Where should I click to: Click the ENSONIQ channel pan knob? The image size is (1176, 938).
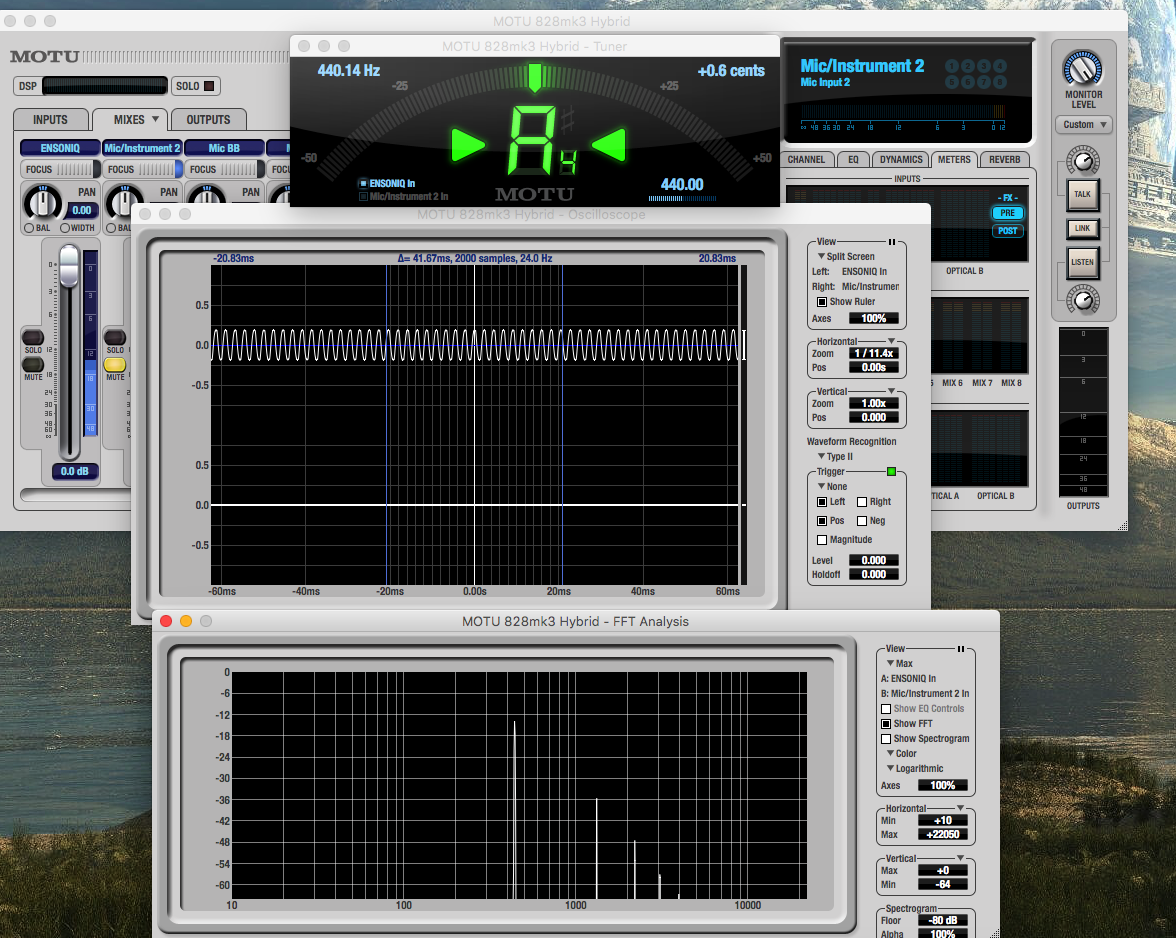[x=42, y=204]
